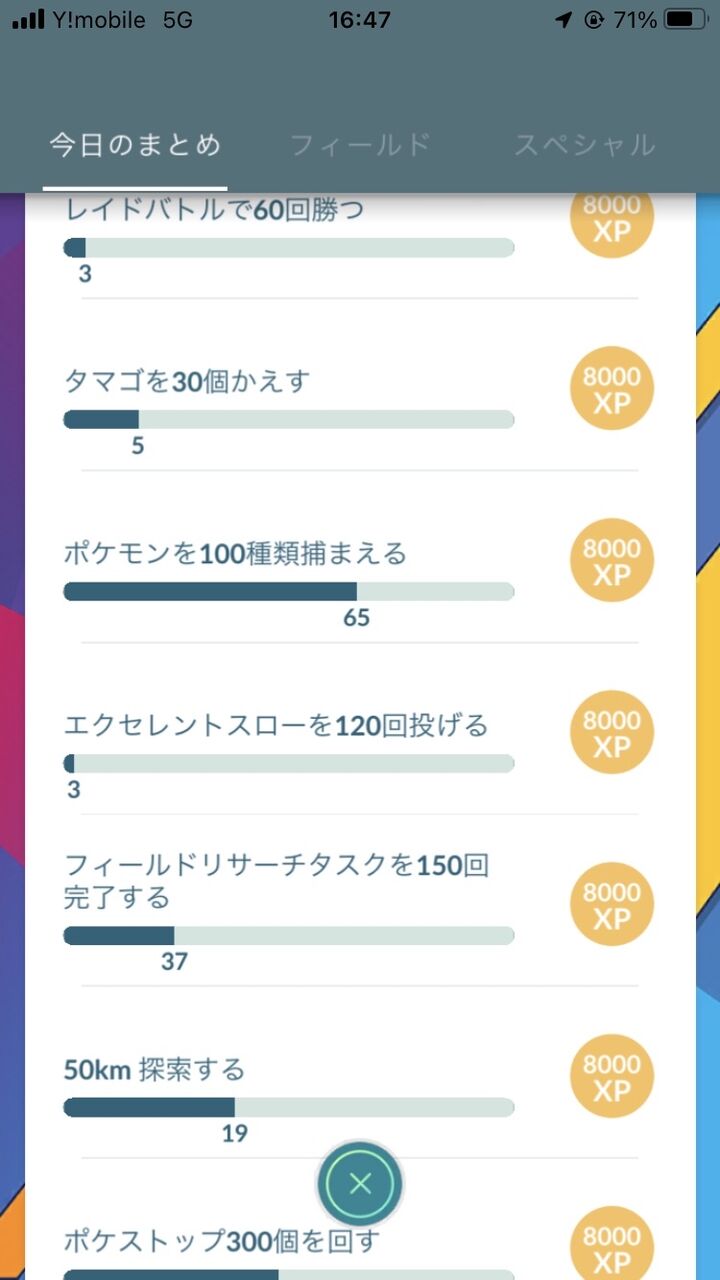Switch to the フィールド tab

(360, 145)
